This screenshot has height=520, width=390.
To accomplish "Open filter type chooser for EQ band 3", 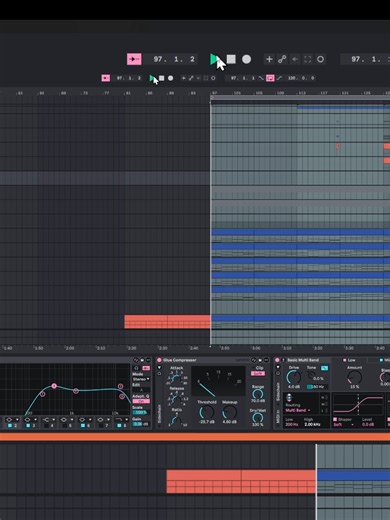I will (30, 420).
